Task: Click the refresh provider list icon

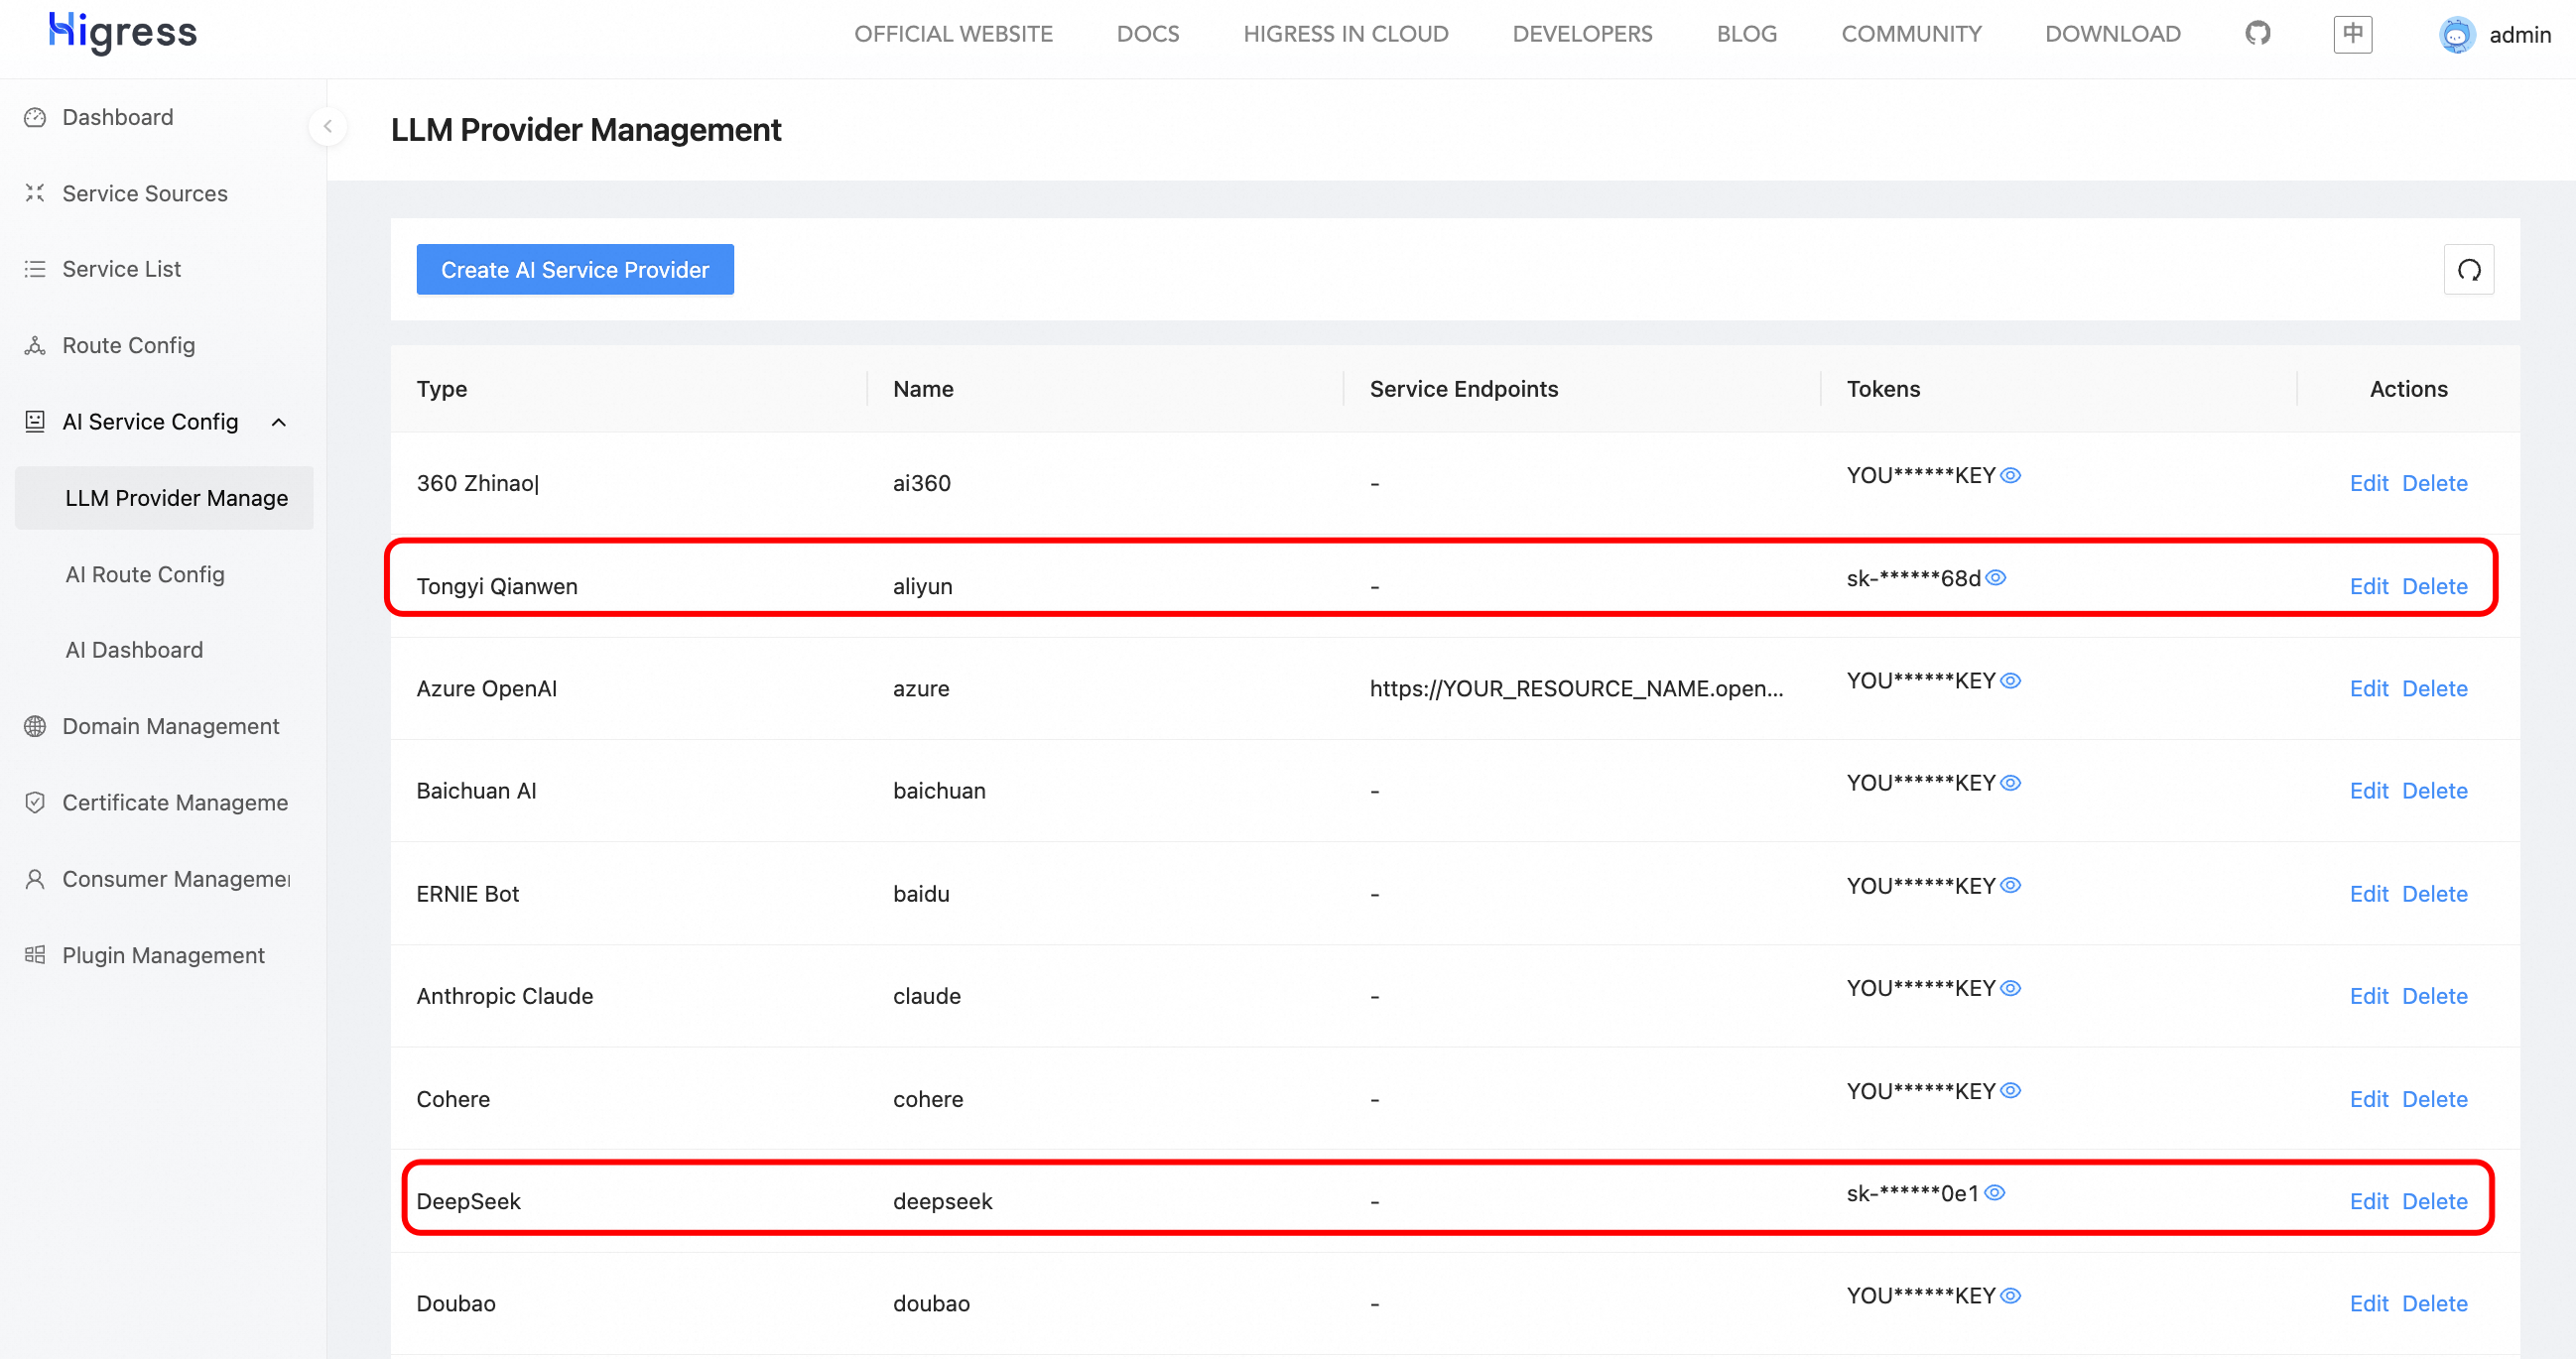Action: pyautogui.click(x=2468, y=270)
